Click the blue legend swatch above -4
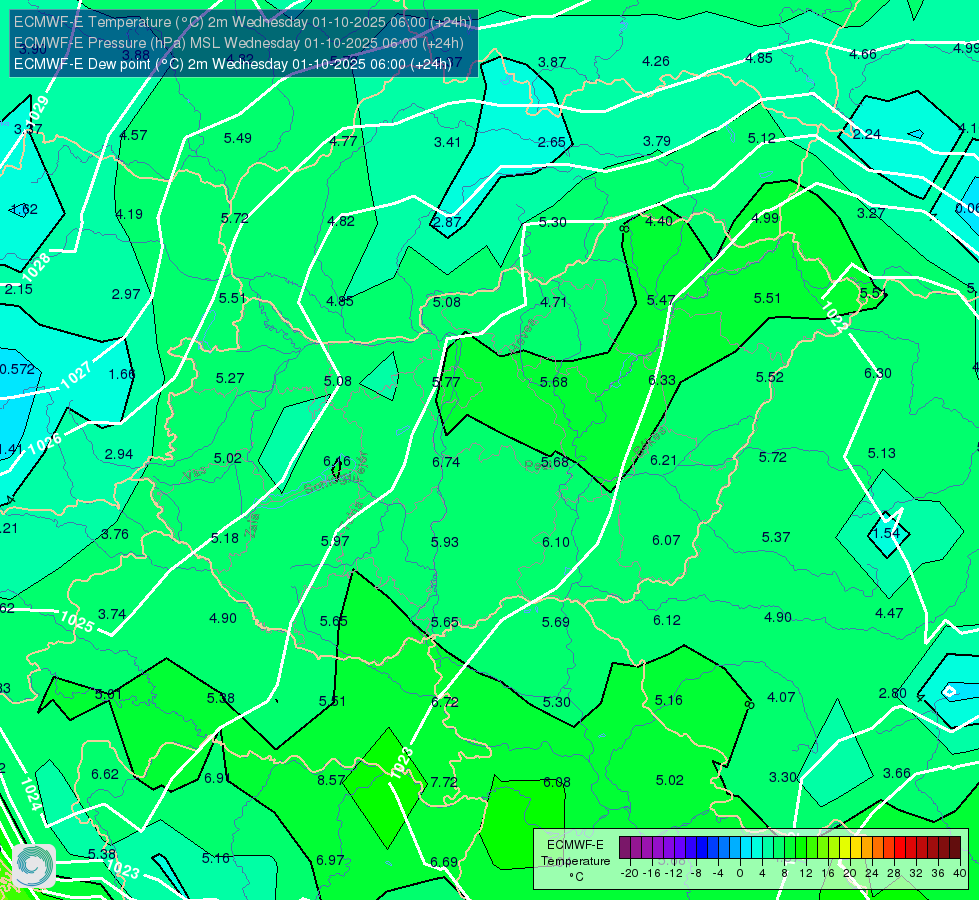Viewport: 979px width, 900px height. coord(713,848)
